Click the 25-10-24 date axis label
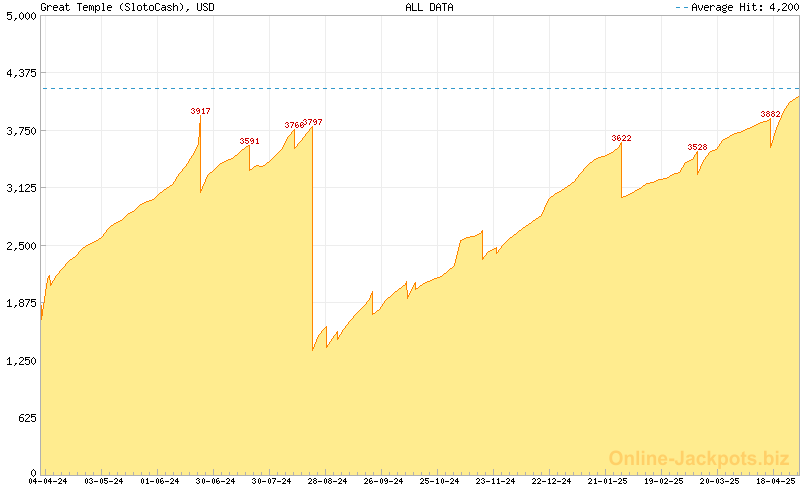 [x=439, y=481]
